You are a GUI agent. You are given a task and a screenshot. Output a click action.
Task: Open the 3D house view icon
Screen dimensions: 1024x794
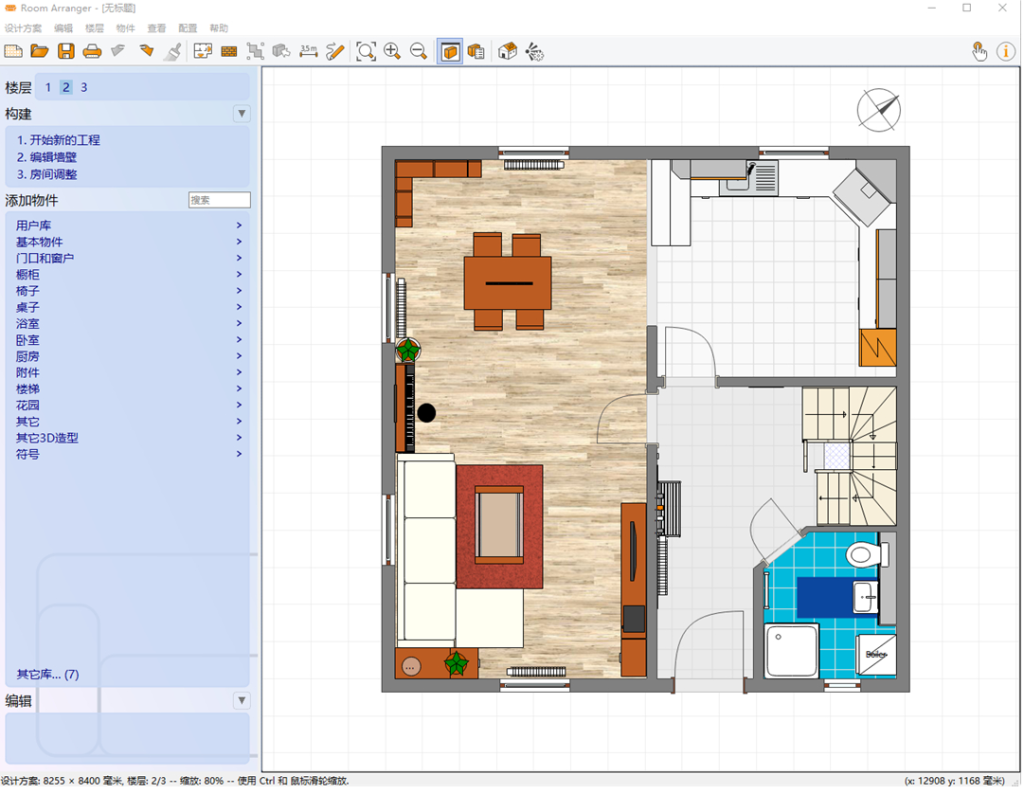click(507, 52)
